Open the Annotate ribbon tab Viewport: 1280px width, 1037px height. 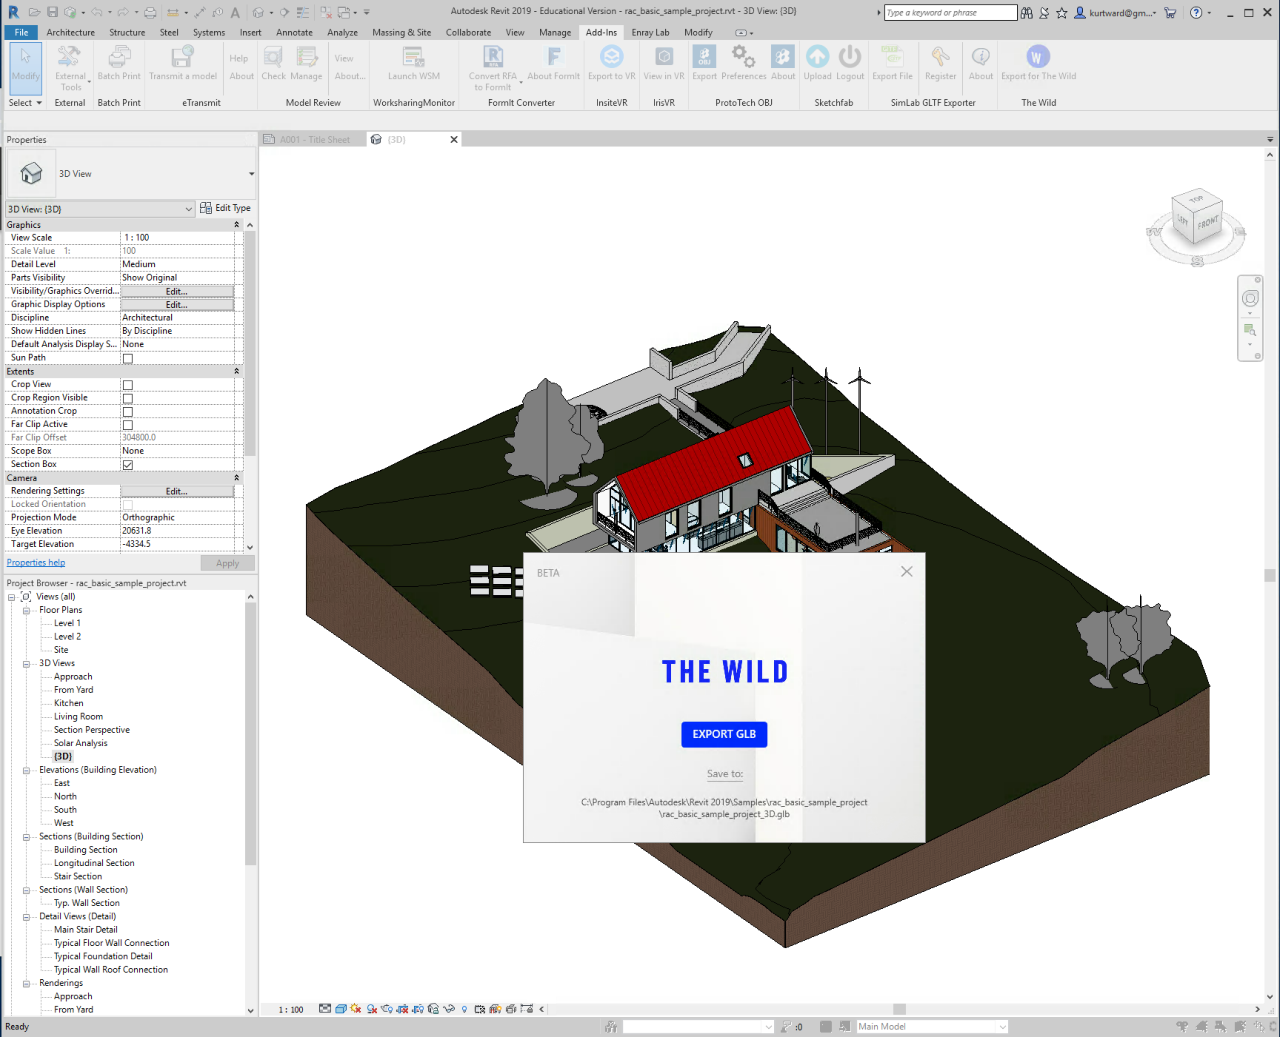(294, 32)
